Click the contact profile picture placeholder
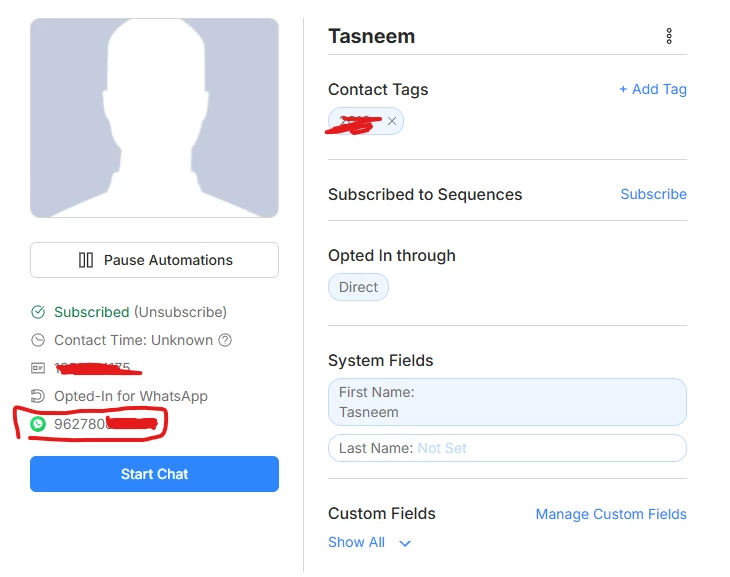Viewport: 730px width, 577px height. click(154, 118)
